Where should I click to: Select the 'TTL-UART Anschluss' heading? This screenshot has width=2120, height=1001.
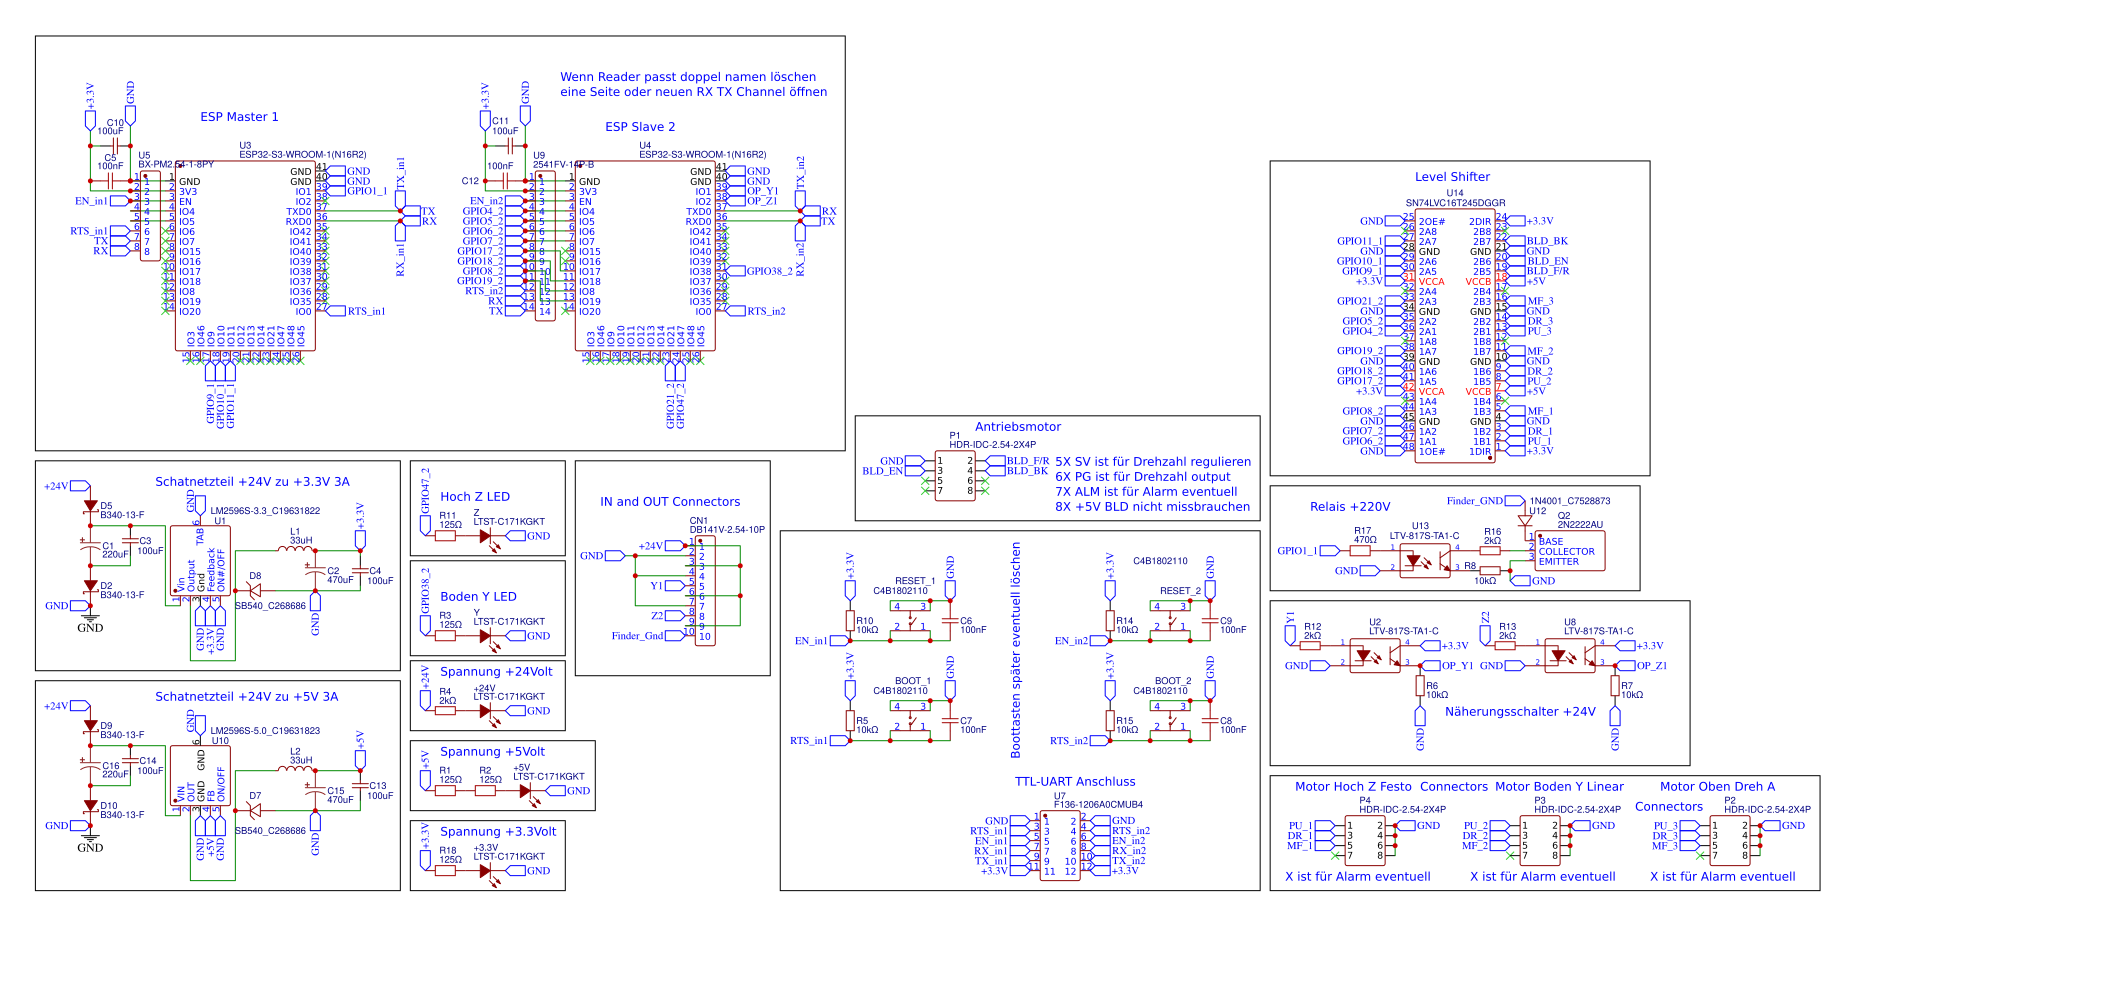point(1075,782)
